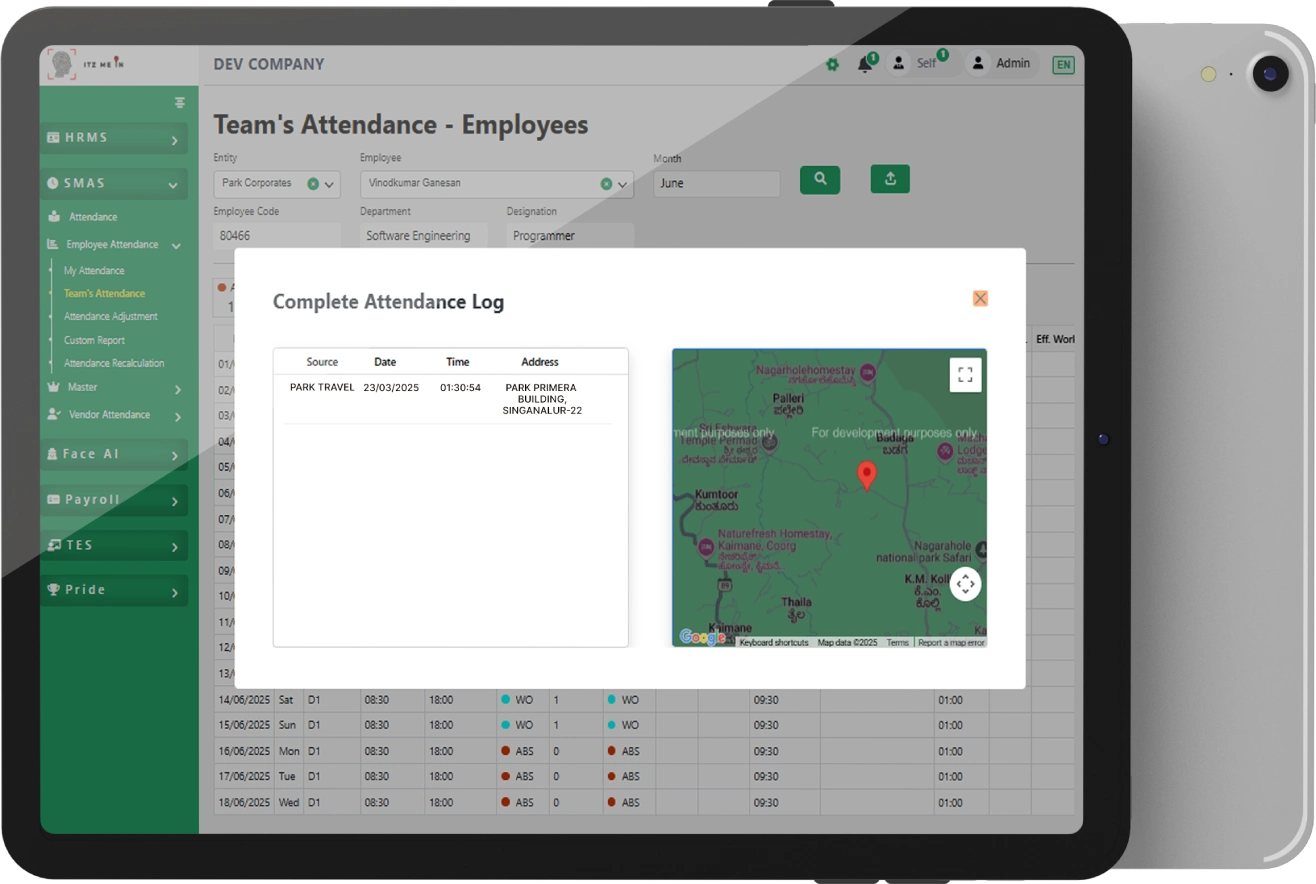Image resolution: width=1316 pixels, height=884 pixels.
Task: Click the red location pin on map
Action: (867, 475)
